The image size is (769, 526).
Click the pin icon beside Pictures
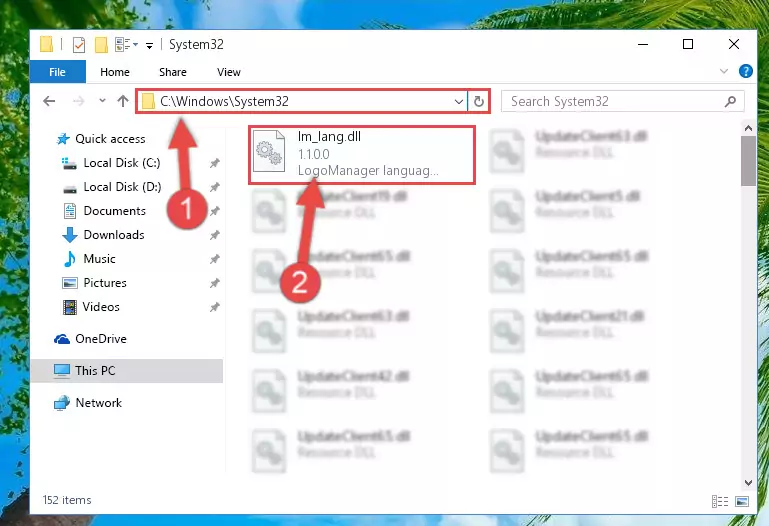[215, 283]
